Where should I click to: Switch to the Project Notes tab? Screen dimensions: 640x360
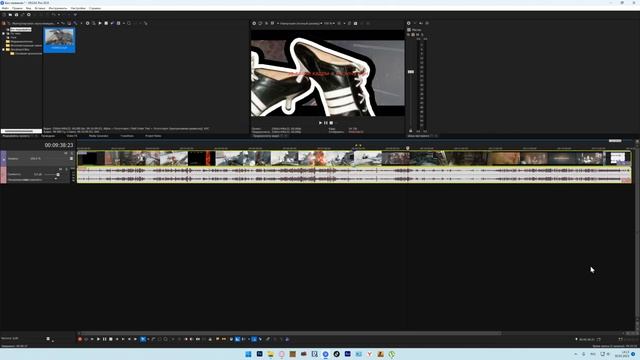click(153, 136)
